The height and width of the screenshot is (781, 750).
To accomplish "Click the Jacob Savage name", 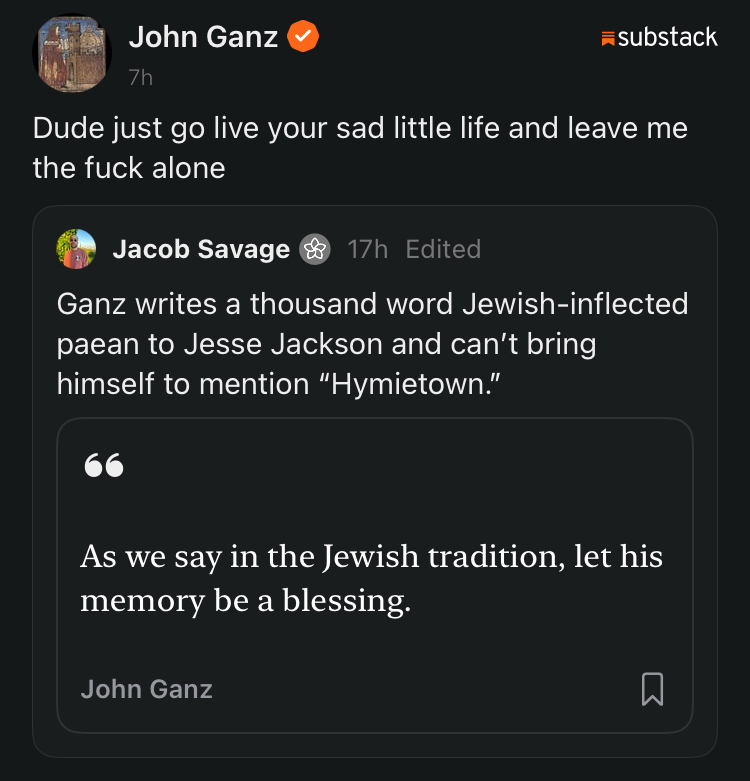I will 201,249.
